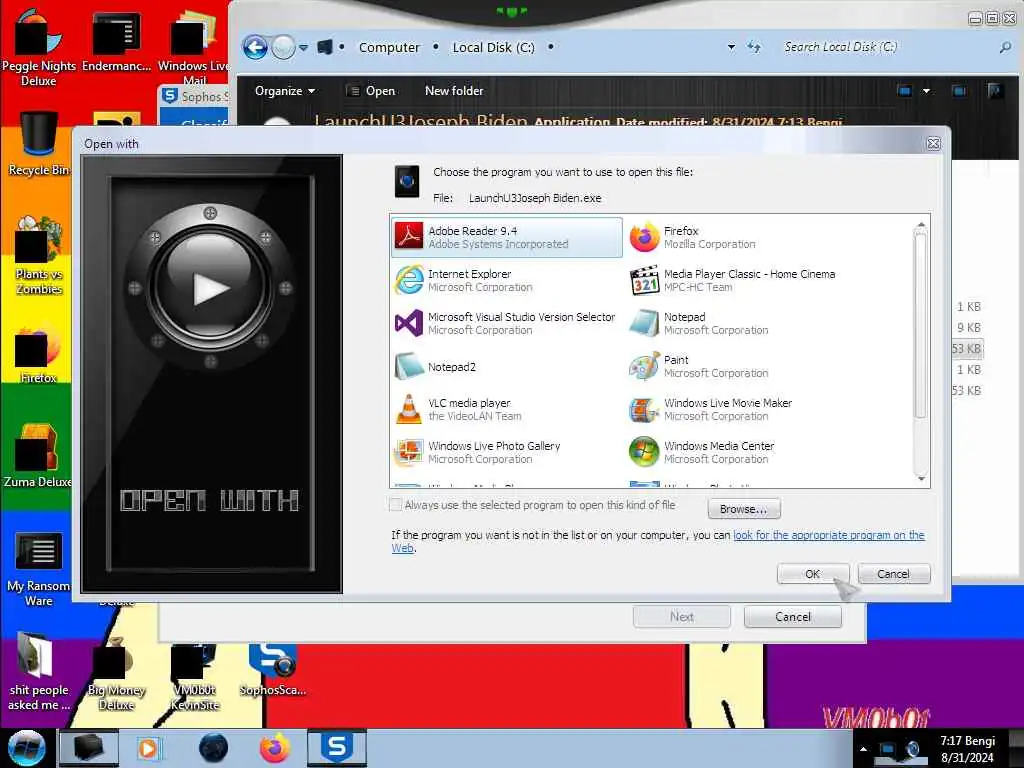
Task: Select Plants vs Zombies desktop shortcut
Action: point(39,255)
